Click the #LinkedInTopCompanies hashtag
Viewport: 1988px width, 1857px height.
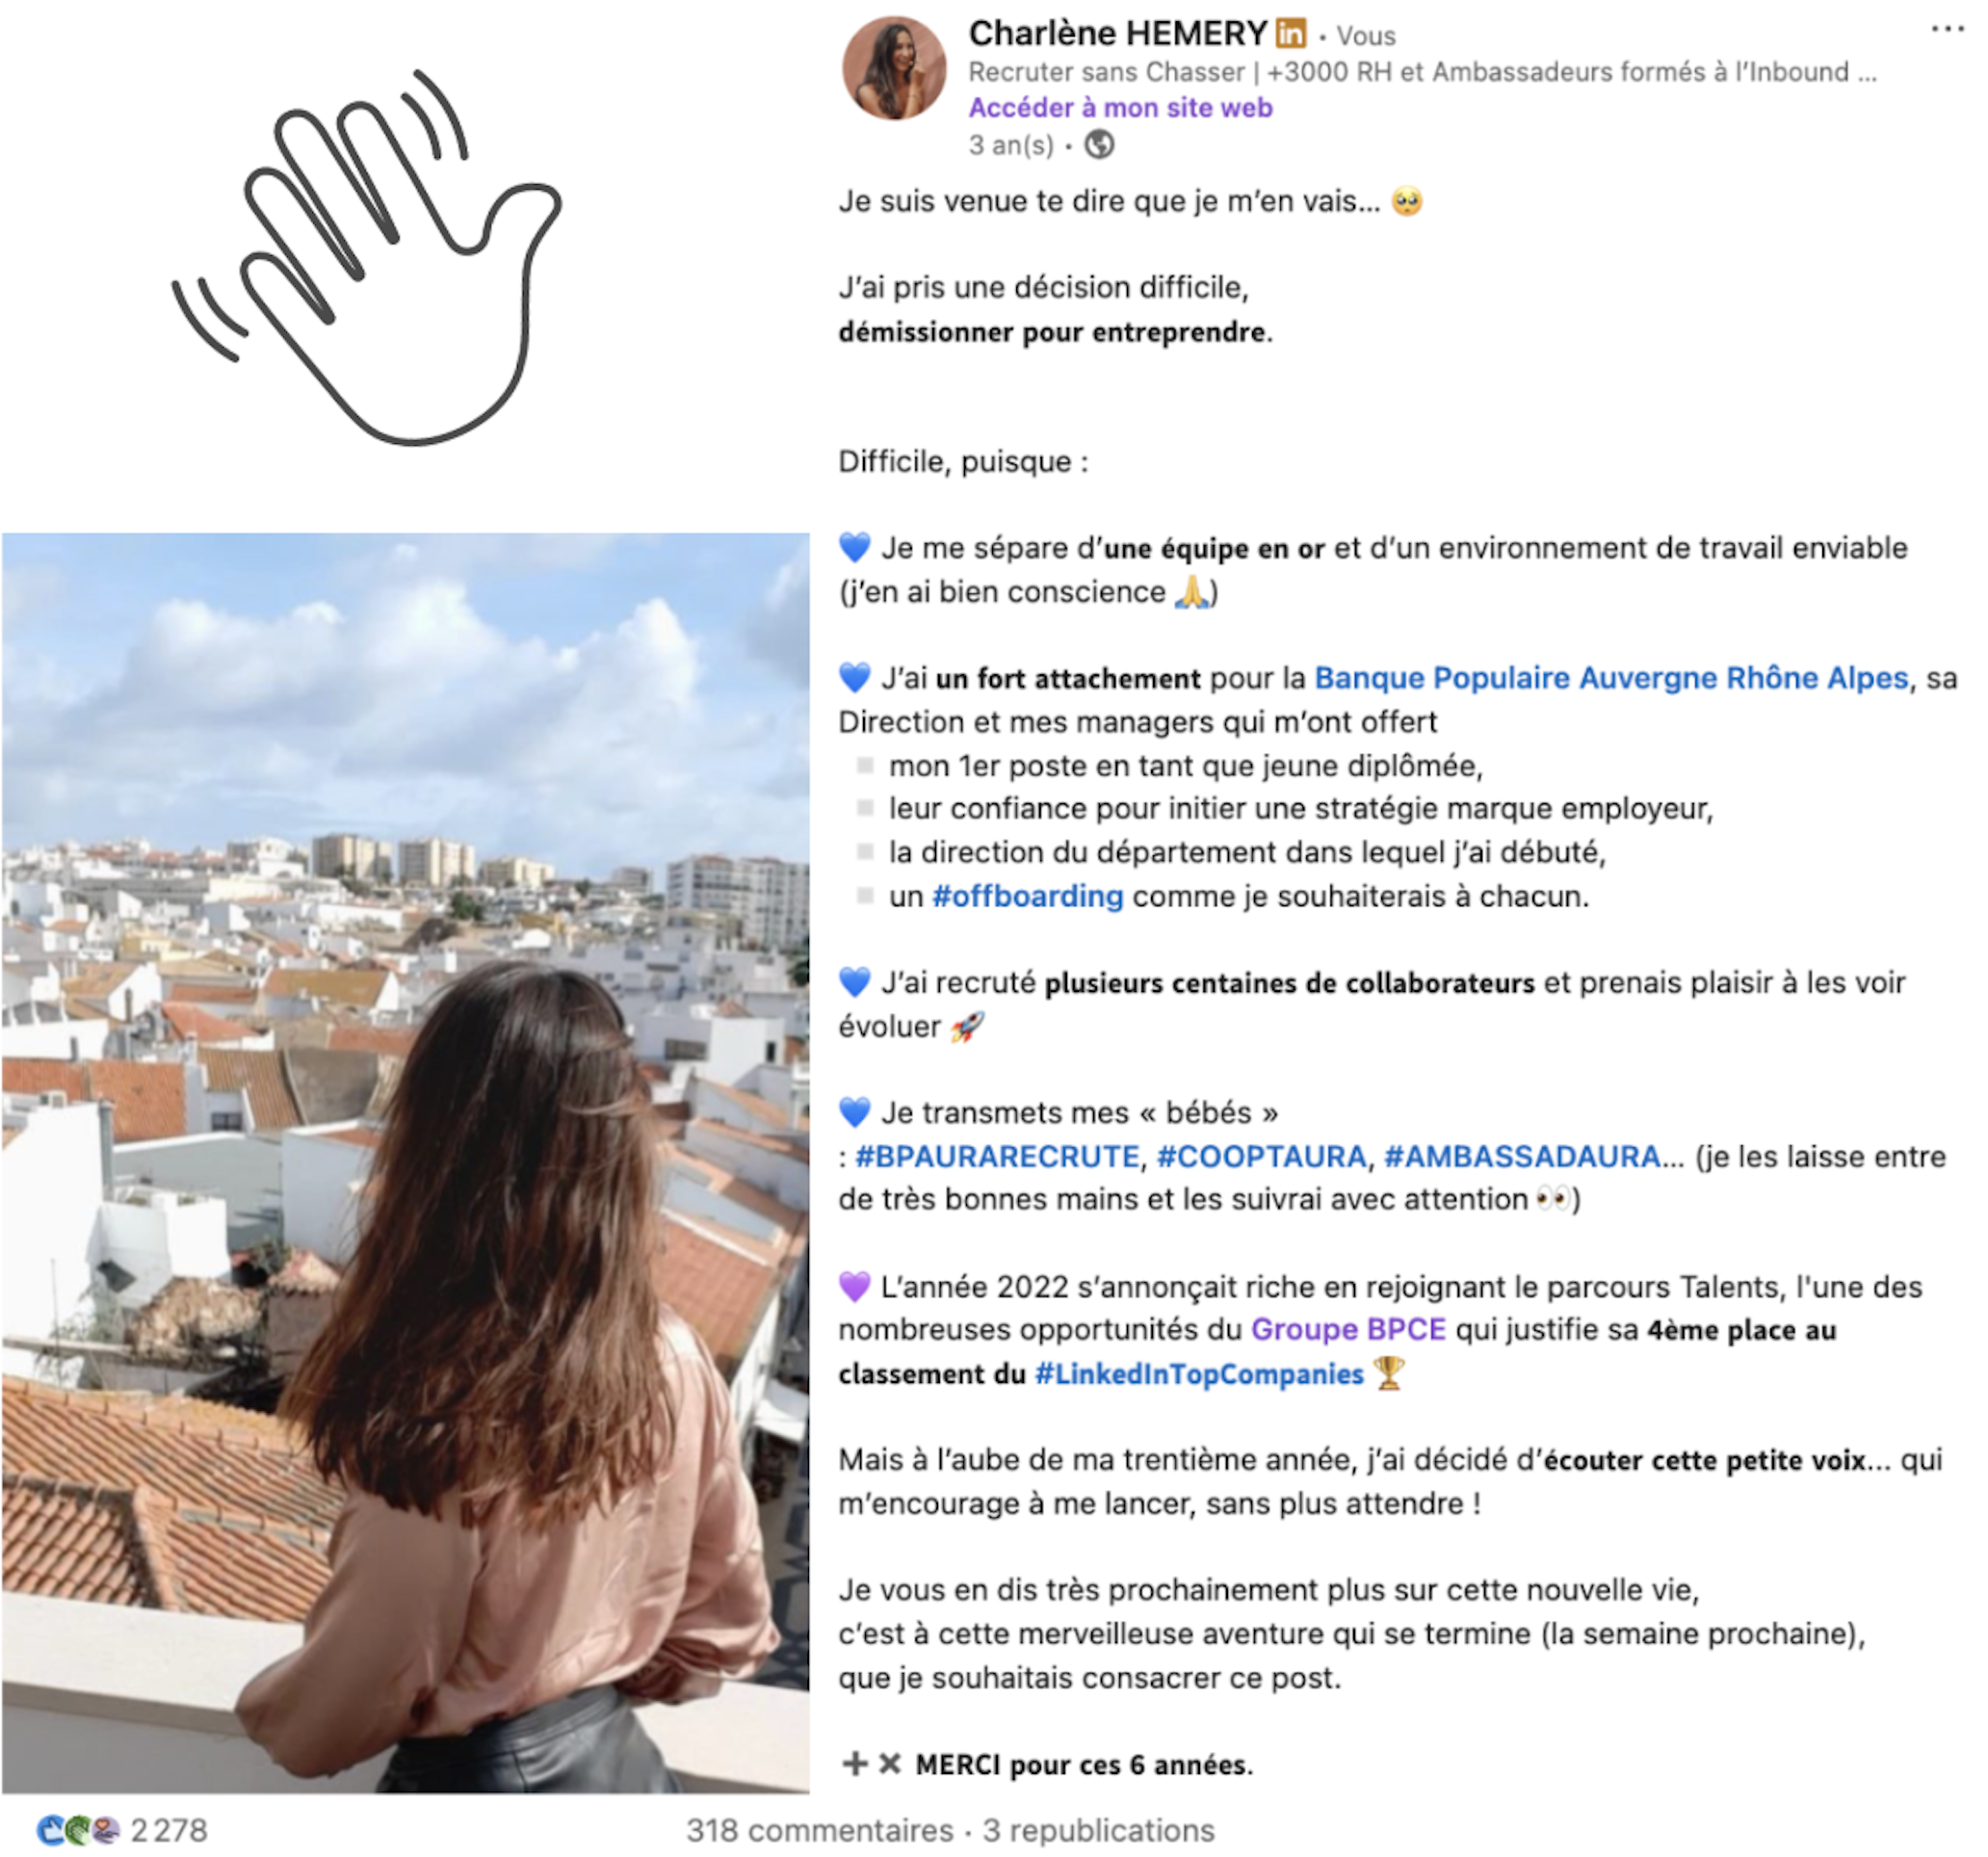coord(1199,1375)
